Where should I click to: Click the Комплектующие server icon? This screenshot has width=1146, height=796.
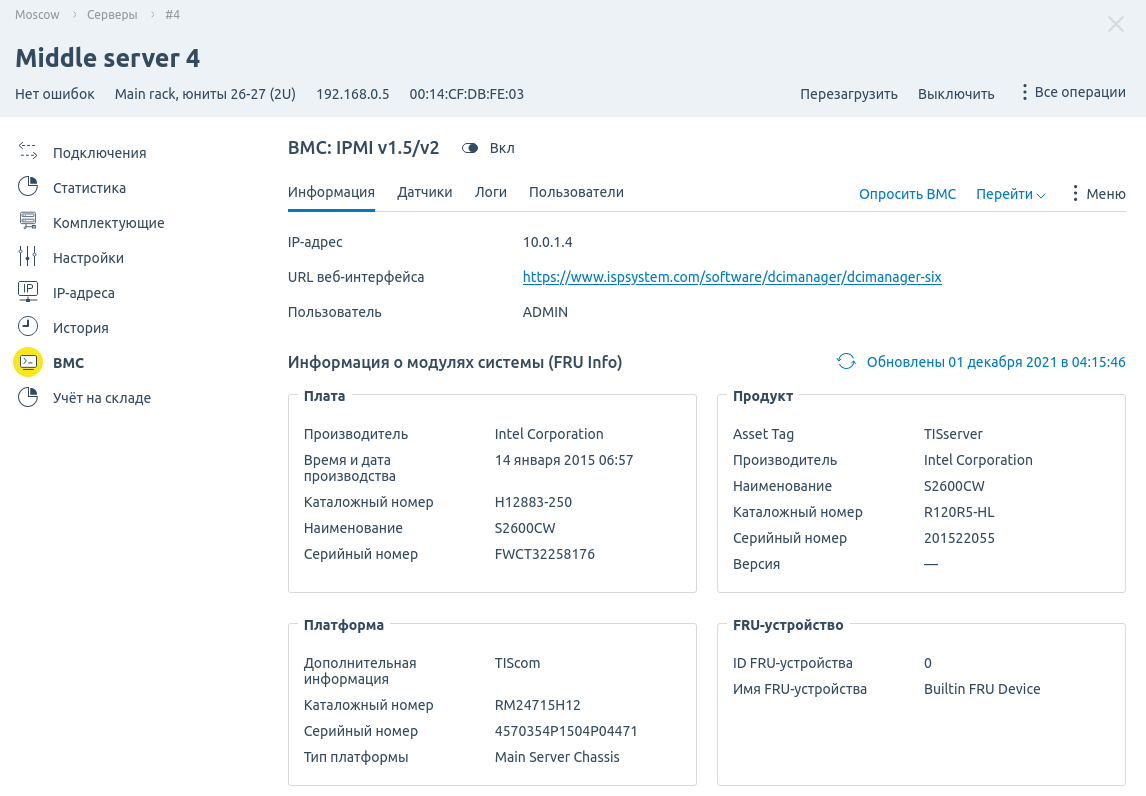[x=28, y=221]
